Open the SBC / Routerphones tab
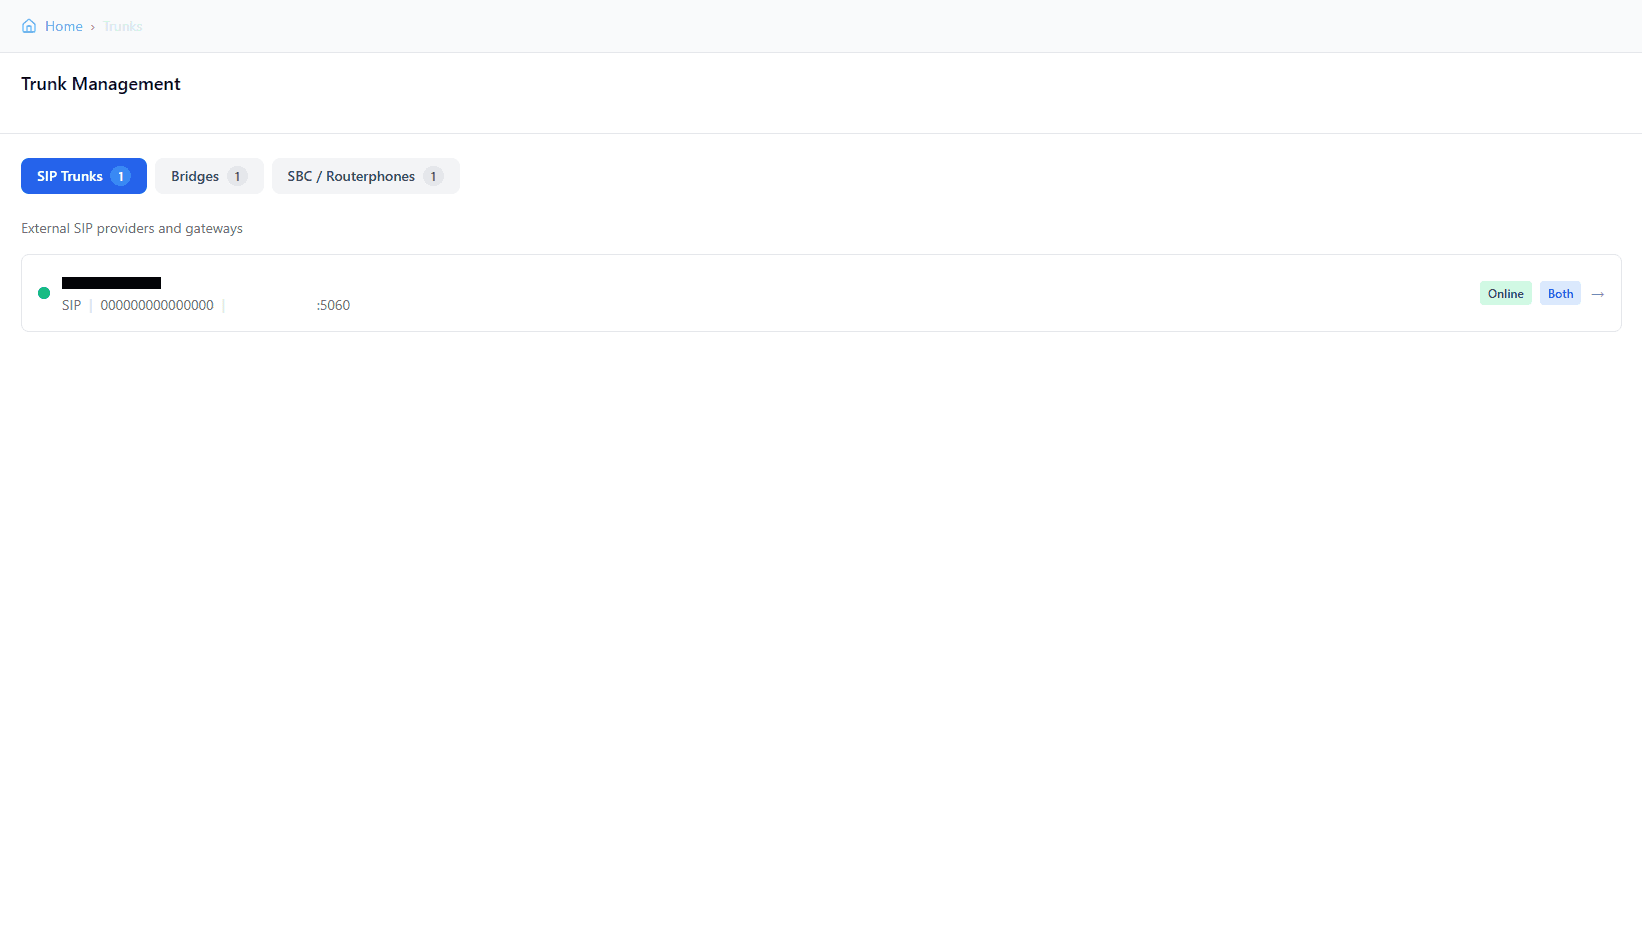The height and width of the screenshot is (945, 1642). (x=366, y=176)
